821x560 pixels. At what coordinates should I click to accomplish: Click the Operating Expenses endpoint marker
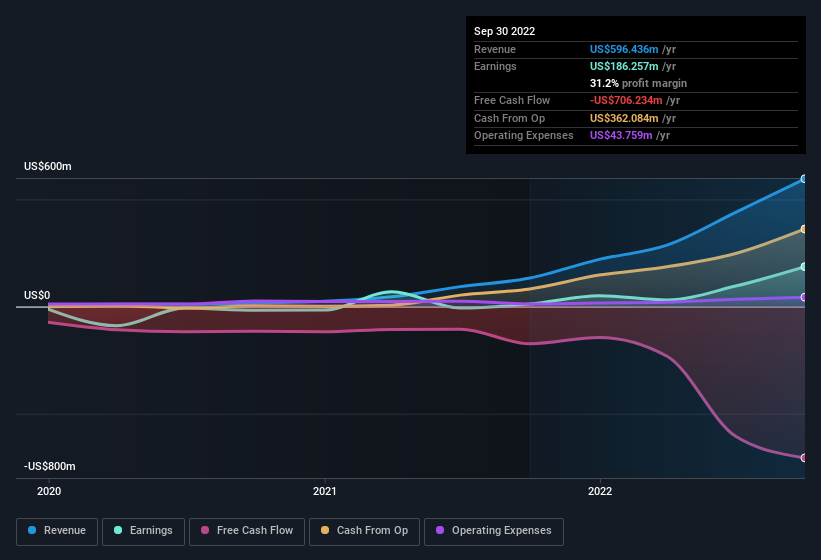click(803, 297)
